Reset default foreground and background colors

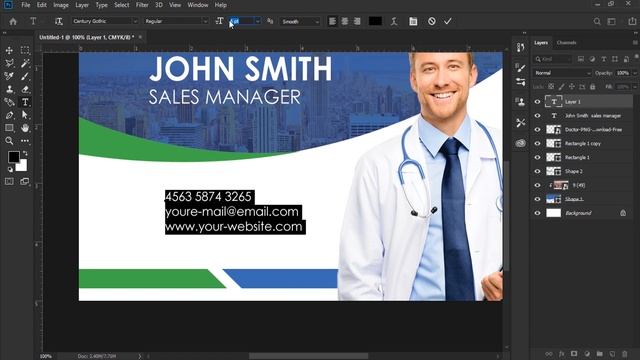tap(10, 169)
